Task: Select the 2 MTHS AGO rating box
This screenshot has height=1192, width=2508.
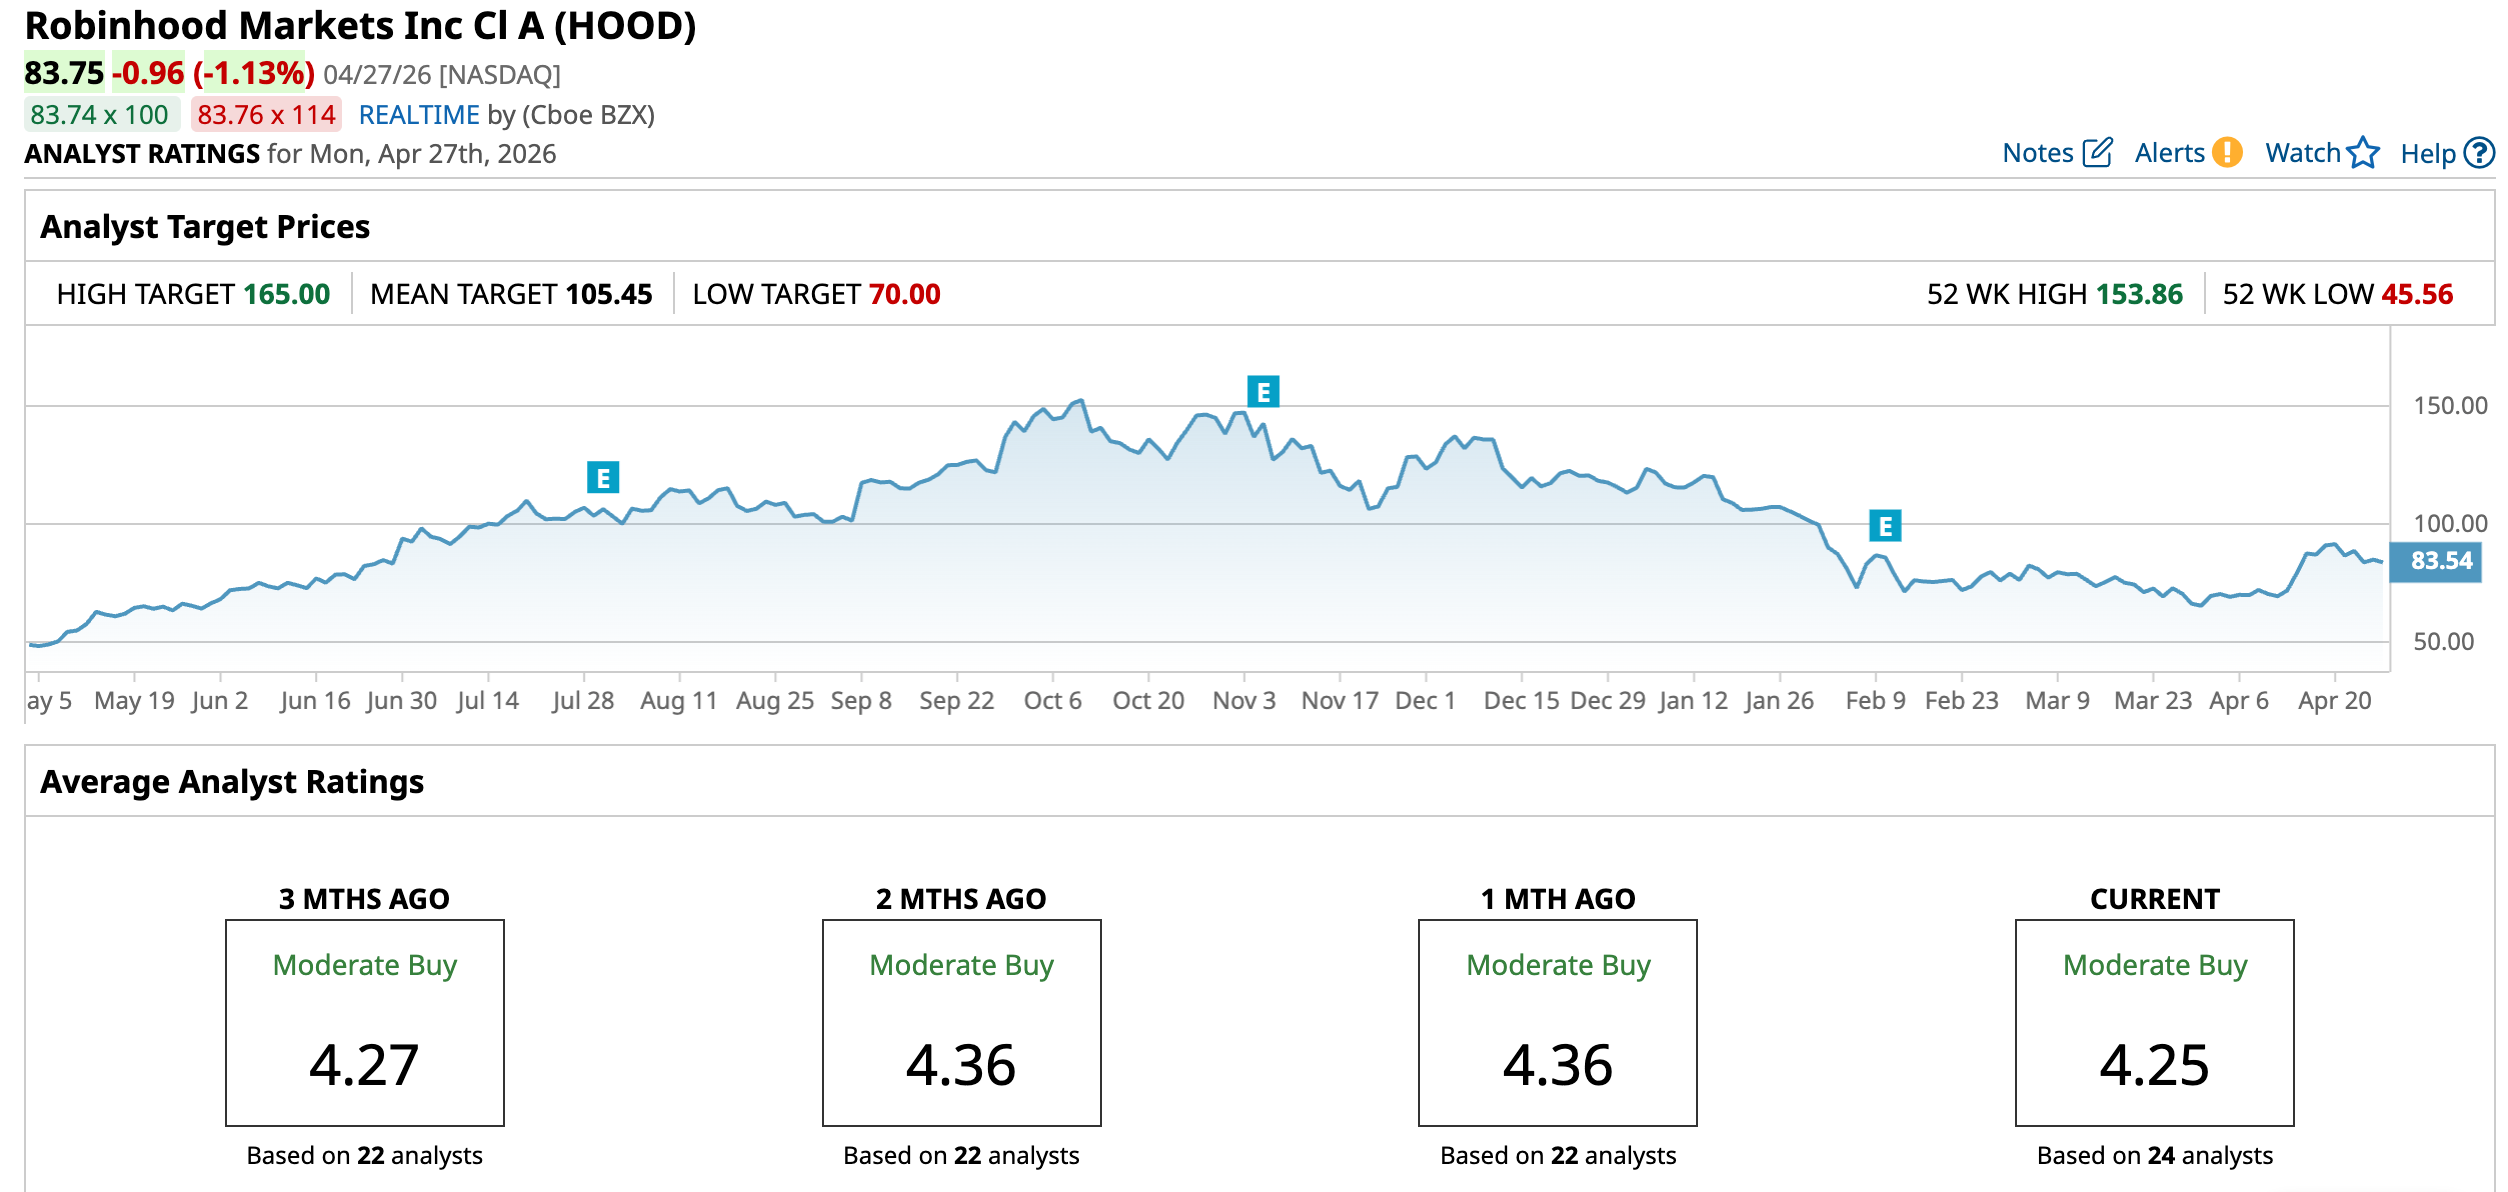Action: point(961,1022)
